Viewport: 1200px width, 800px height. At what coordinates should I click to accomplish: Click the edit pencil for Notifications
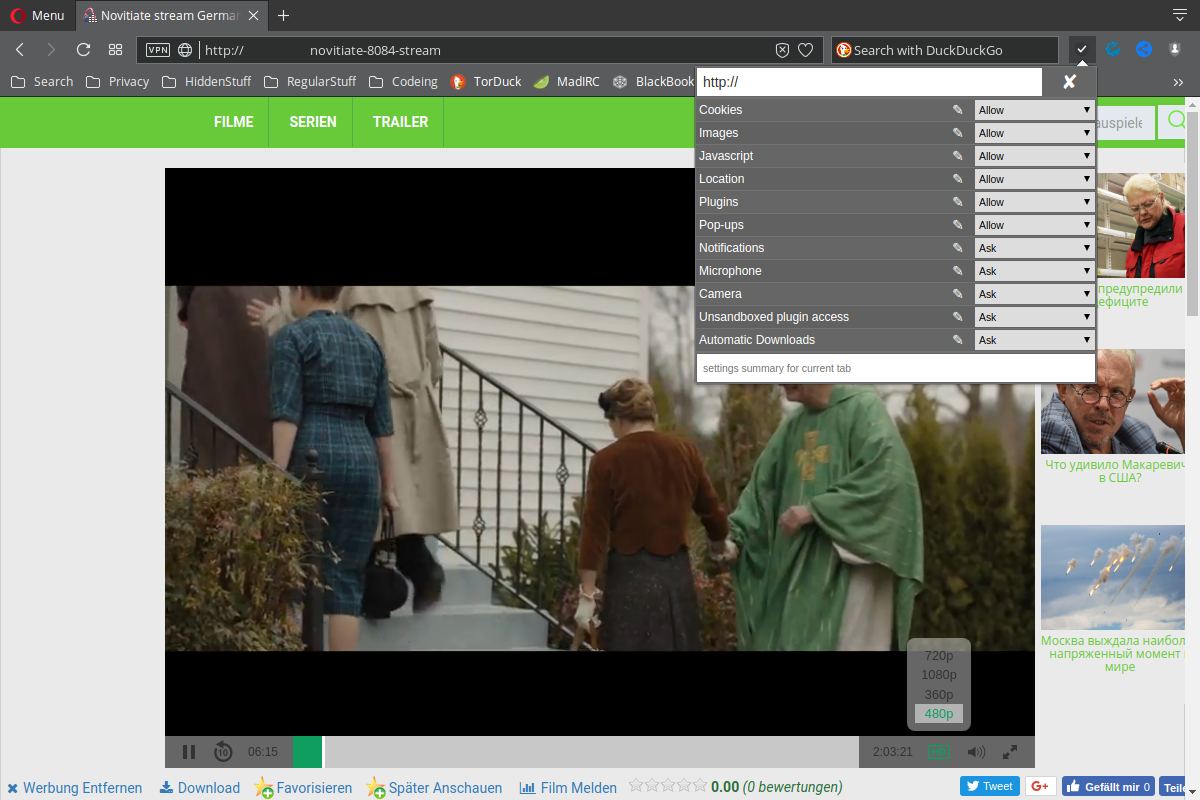pyautogui.click(x=958, y=248)
